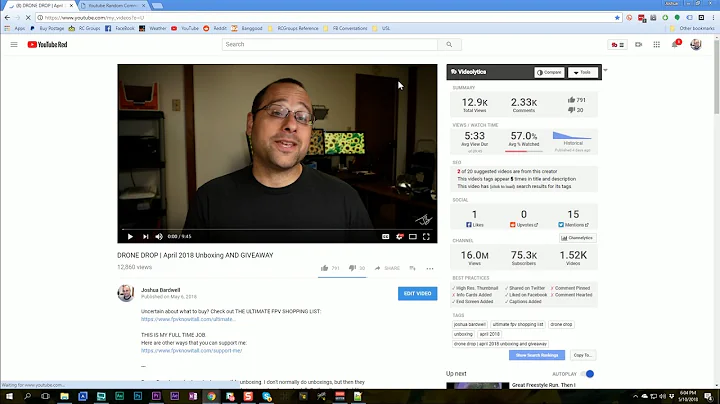Viewport: 720px width, 404px height.
Task: Open the Windows Start menu
Action: pyautogui.click(x=9, y=396)
